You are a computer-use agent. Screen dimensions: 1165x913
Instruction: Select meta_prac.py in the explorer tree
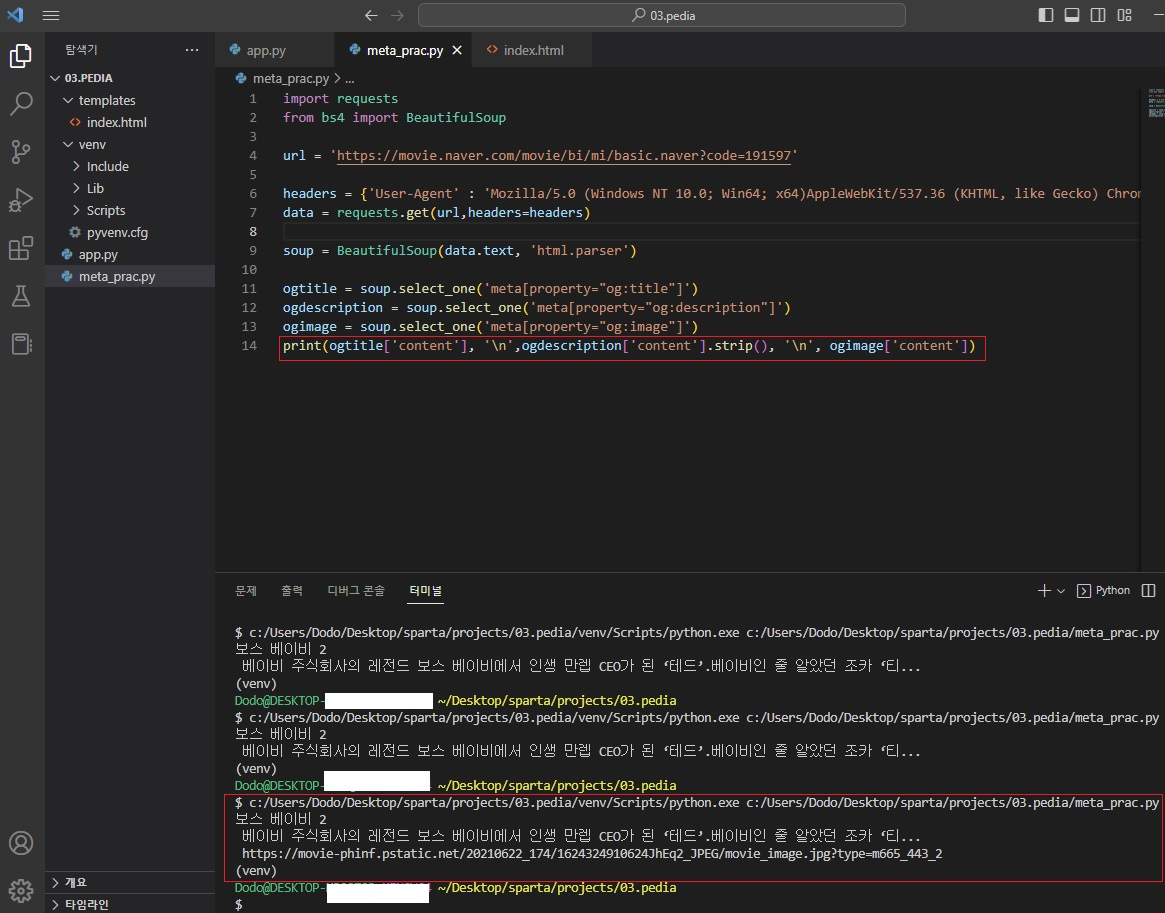[130, 276]
